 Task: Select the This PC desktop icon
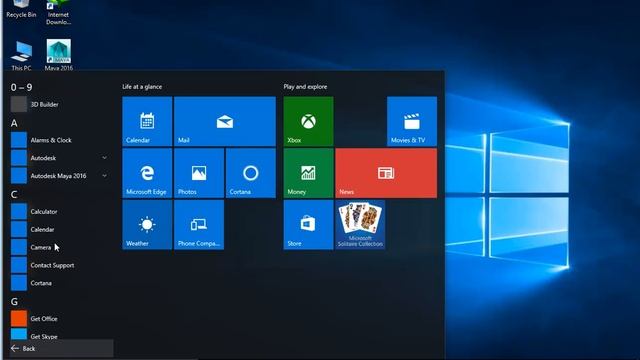(x=21, y=56)
